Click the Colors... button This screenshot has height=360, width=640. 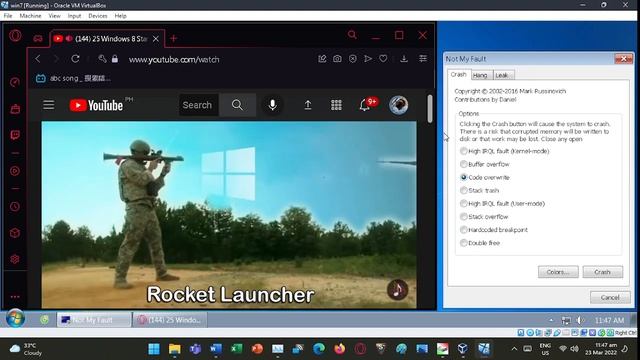click(x=558, y=272)
